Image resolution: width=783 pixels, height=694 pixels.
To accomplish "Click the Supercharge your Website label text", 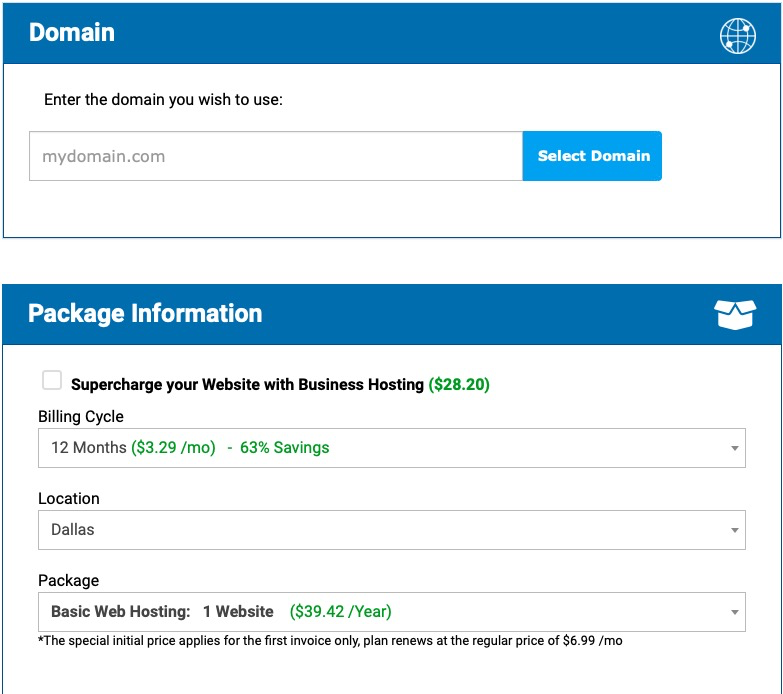I will click(x=247, y=385).
